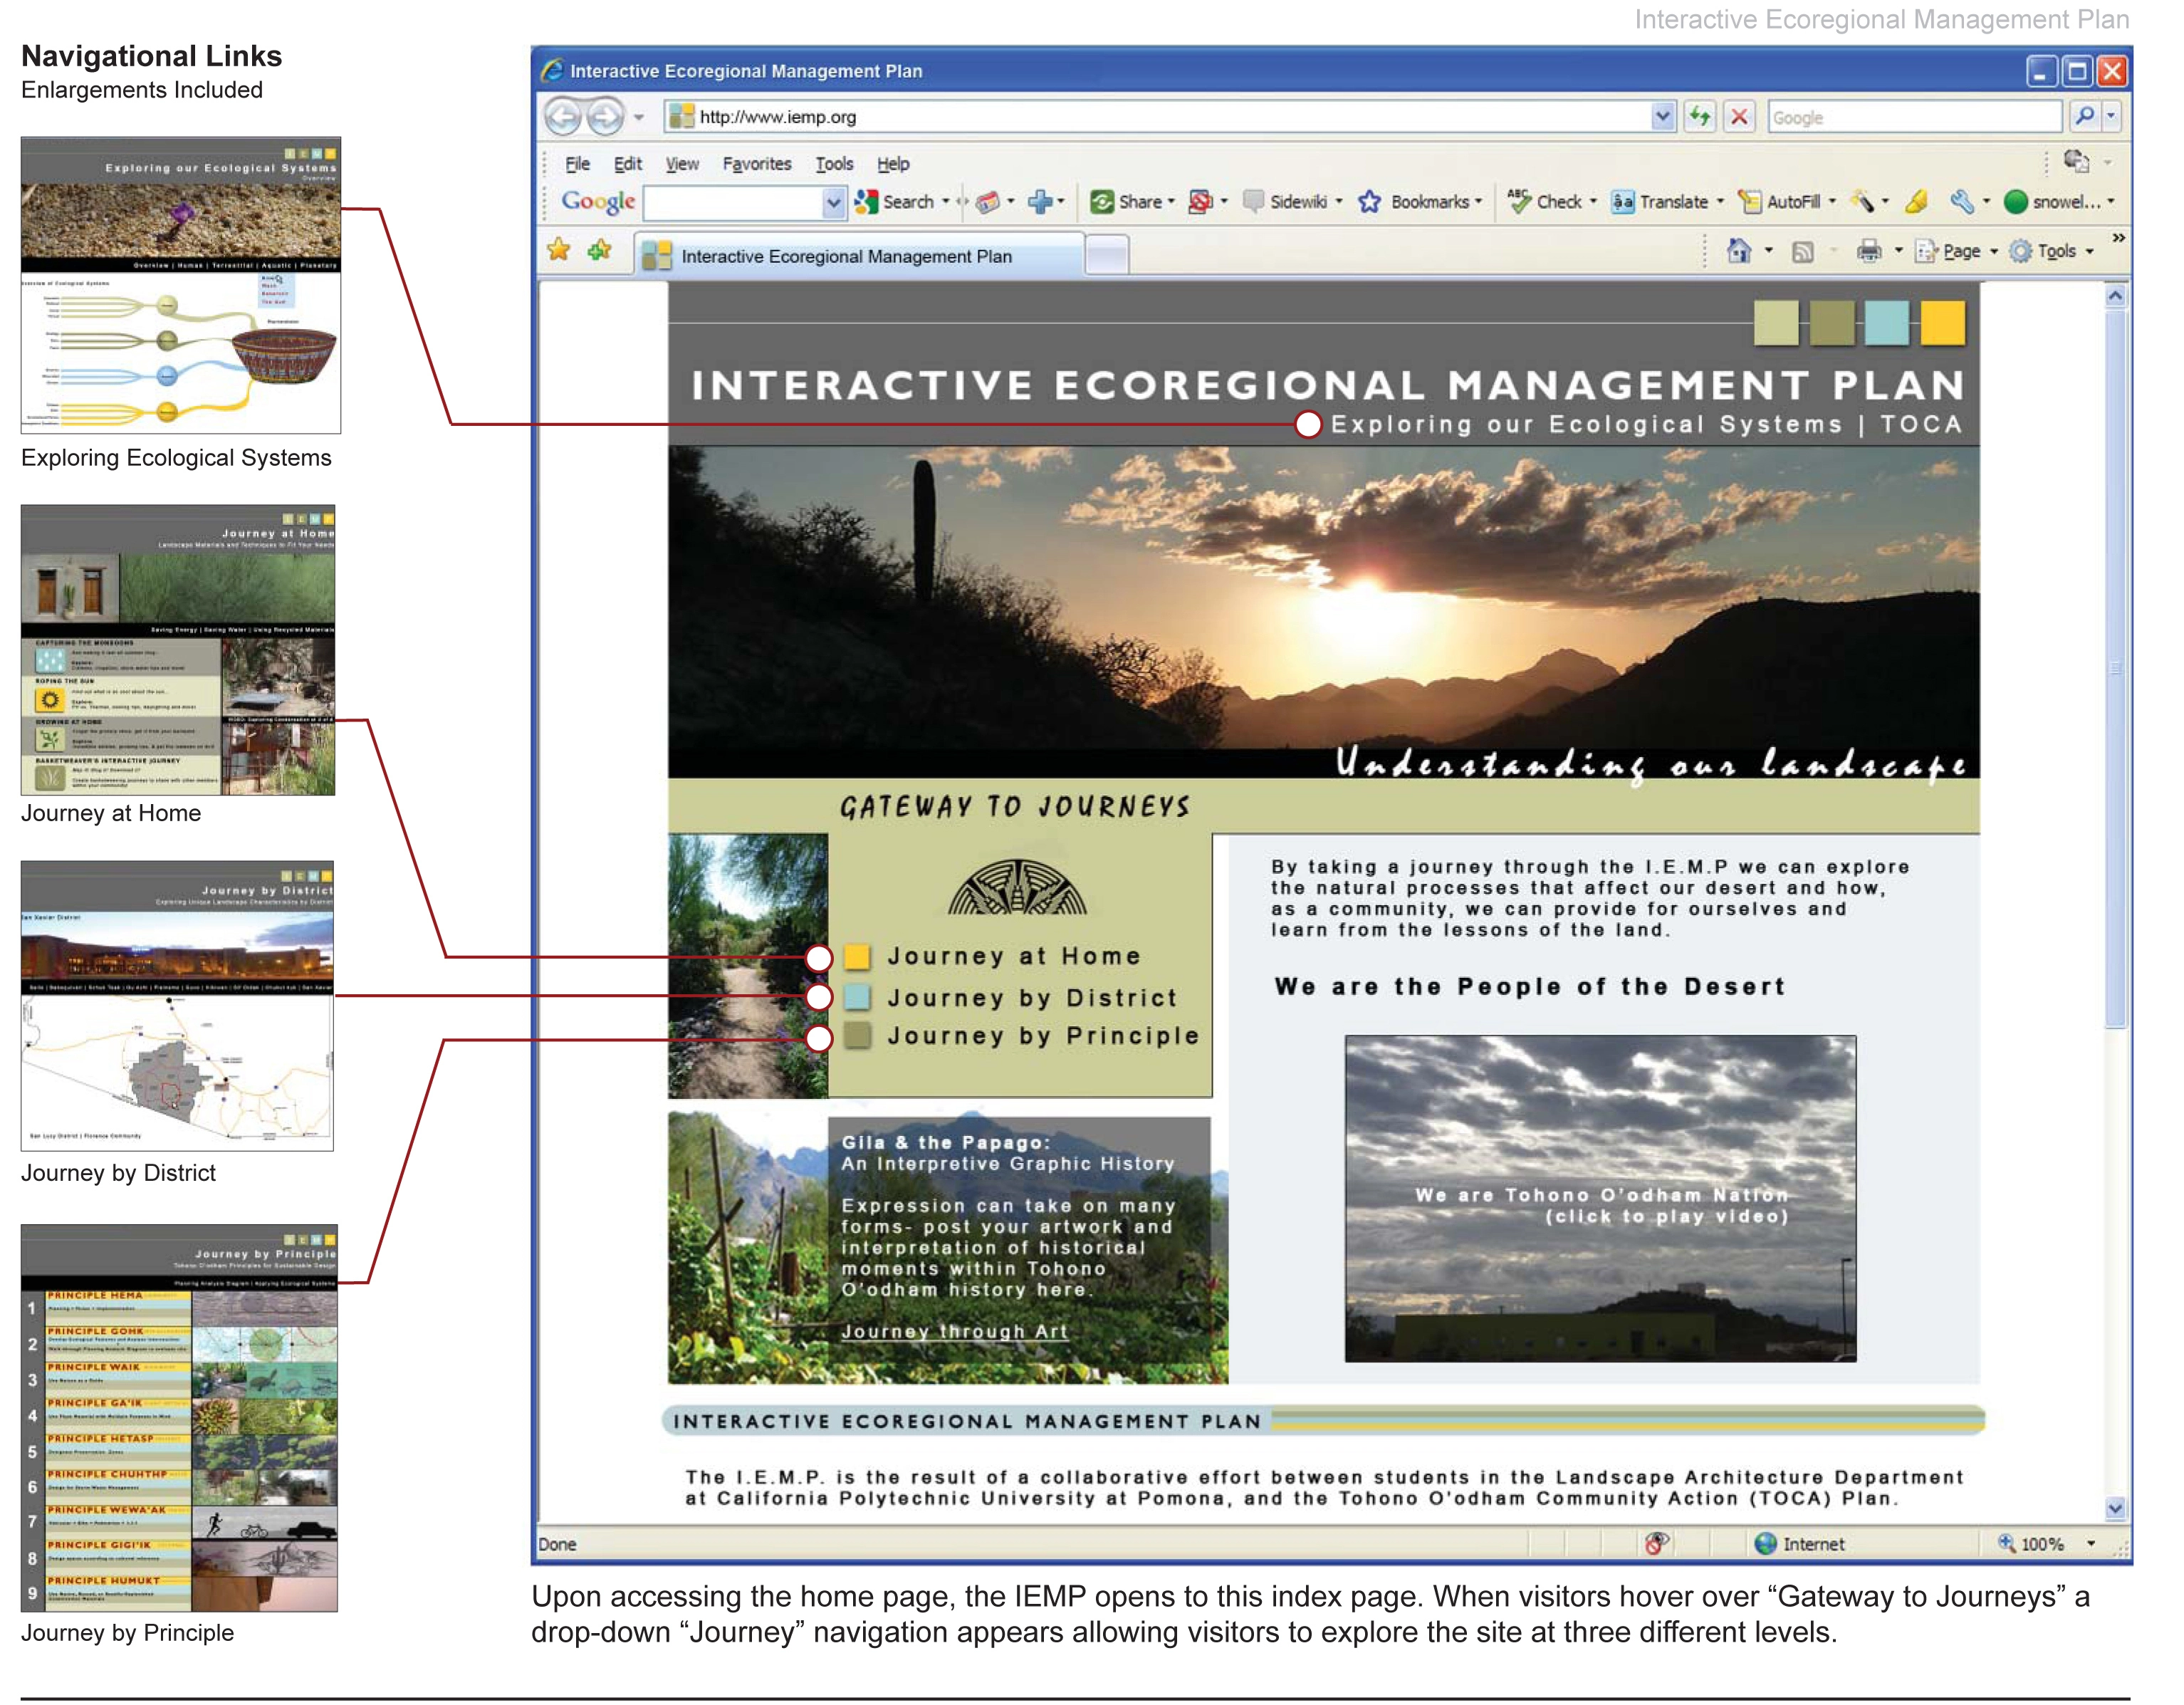Click the browser Back arrow button
The image size is (2184, 1705).
(x=562, y=117)
